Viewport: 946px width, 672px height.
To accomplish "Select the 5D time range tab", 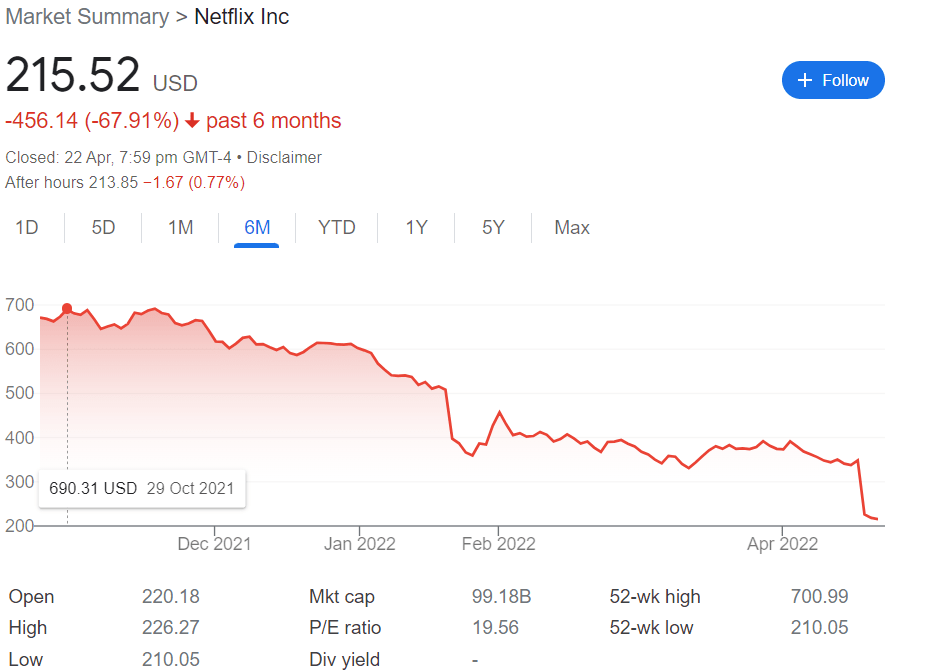I will (x=103, y=228).
